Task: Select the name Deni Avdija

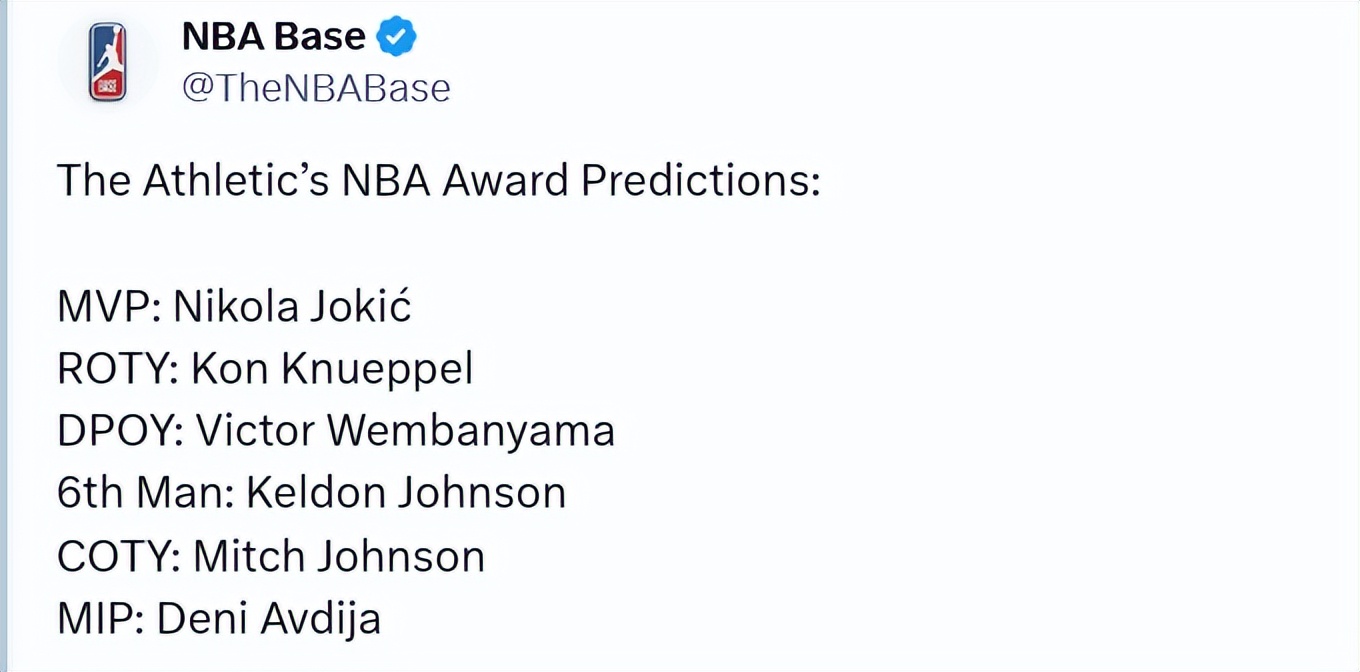Action: pos(270,618)
